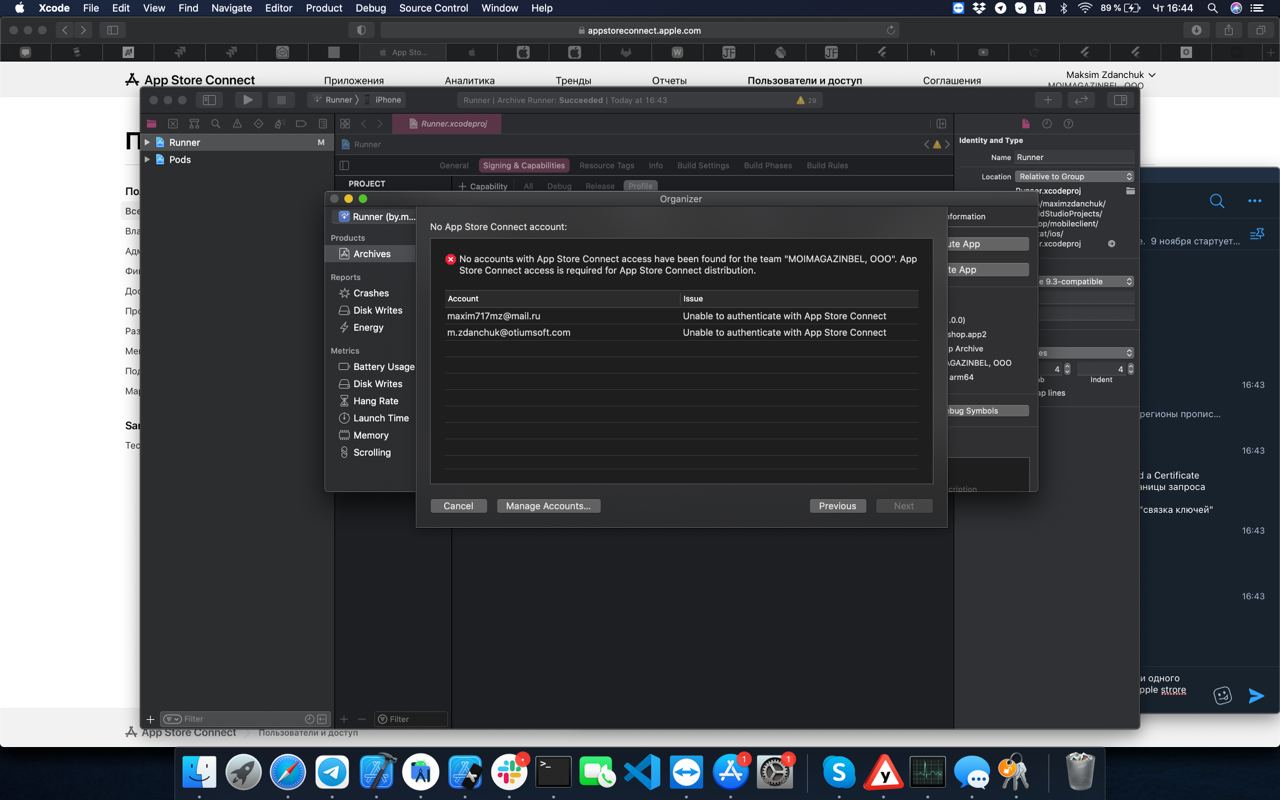Select Memory in Organizer sidebar
The width and height of the screenshot is (1280, 800).
click(370, 435)
